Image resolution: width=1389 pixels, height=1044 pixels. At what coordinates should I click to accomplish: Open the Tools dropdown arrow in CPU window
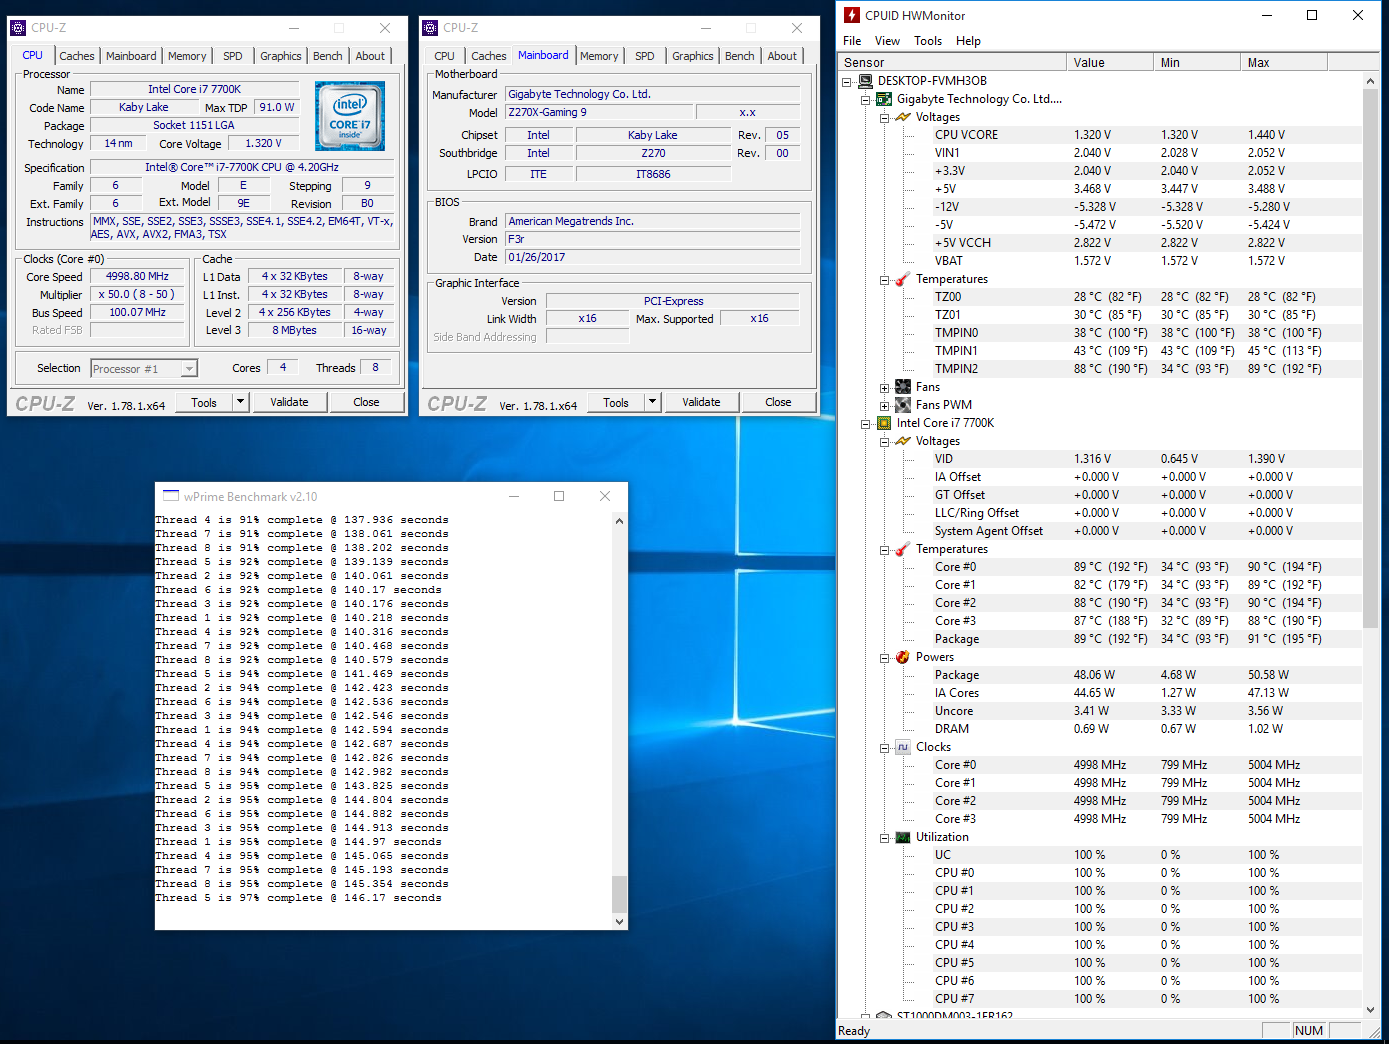[240, 402]
